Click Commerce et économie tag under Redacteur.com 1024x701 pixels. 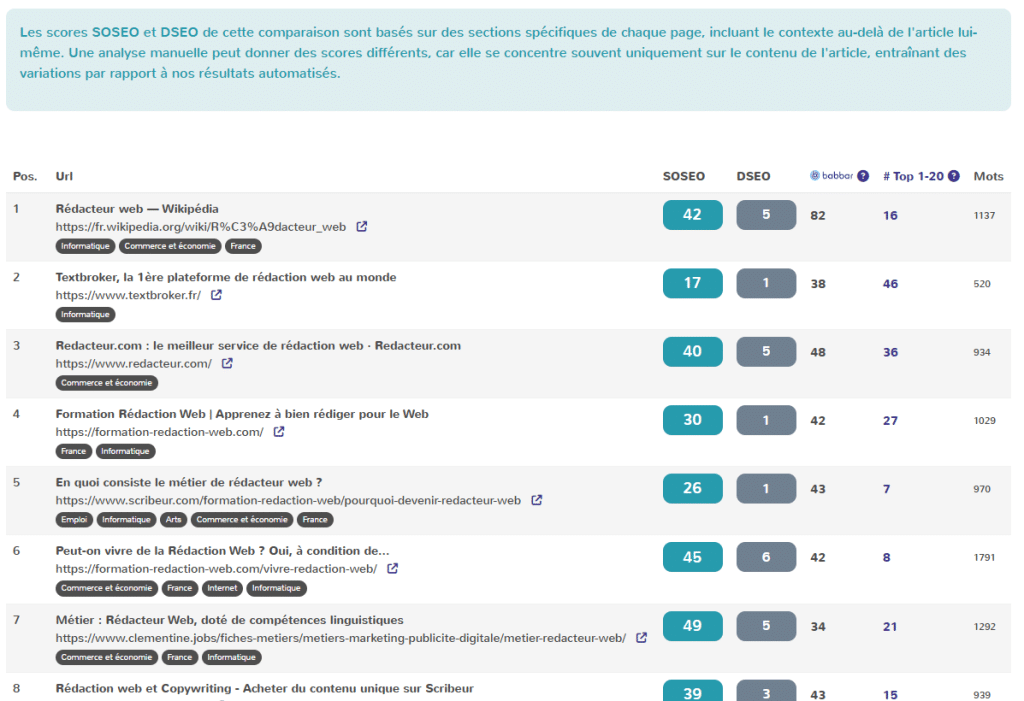tap(106, 383)
